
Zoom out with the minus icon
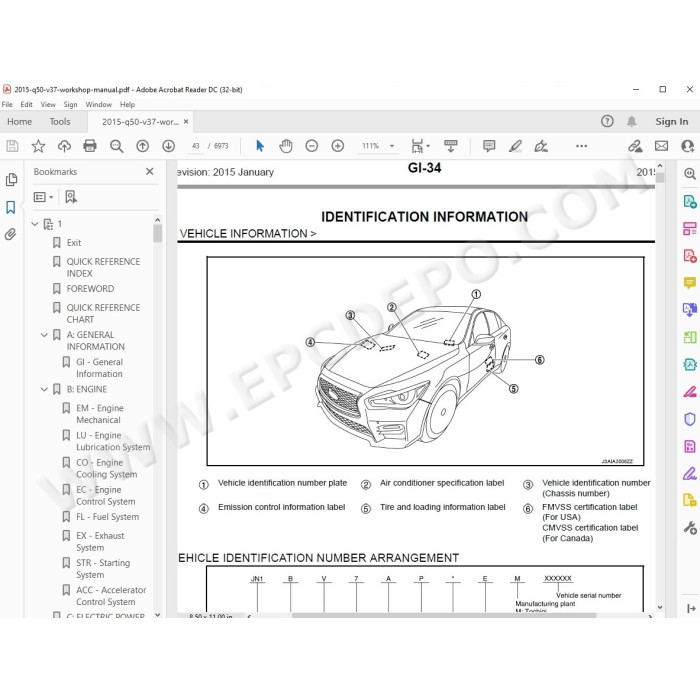[312, 146]
